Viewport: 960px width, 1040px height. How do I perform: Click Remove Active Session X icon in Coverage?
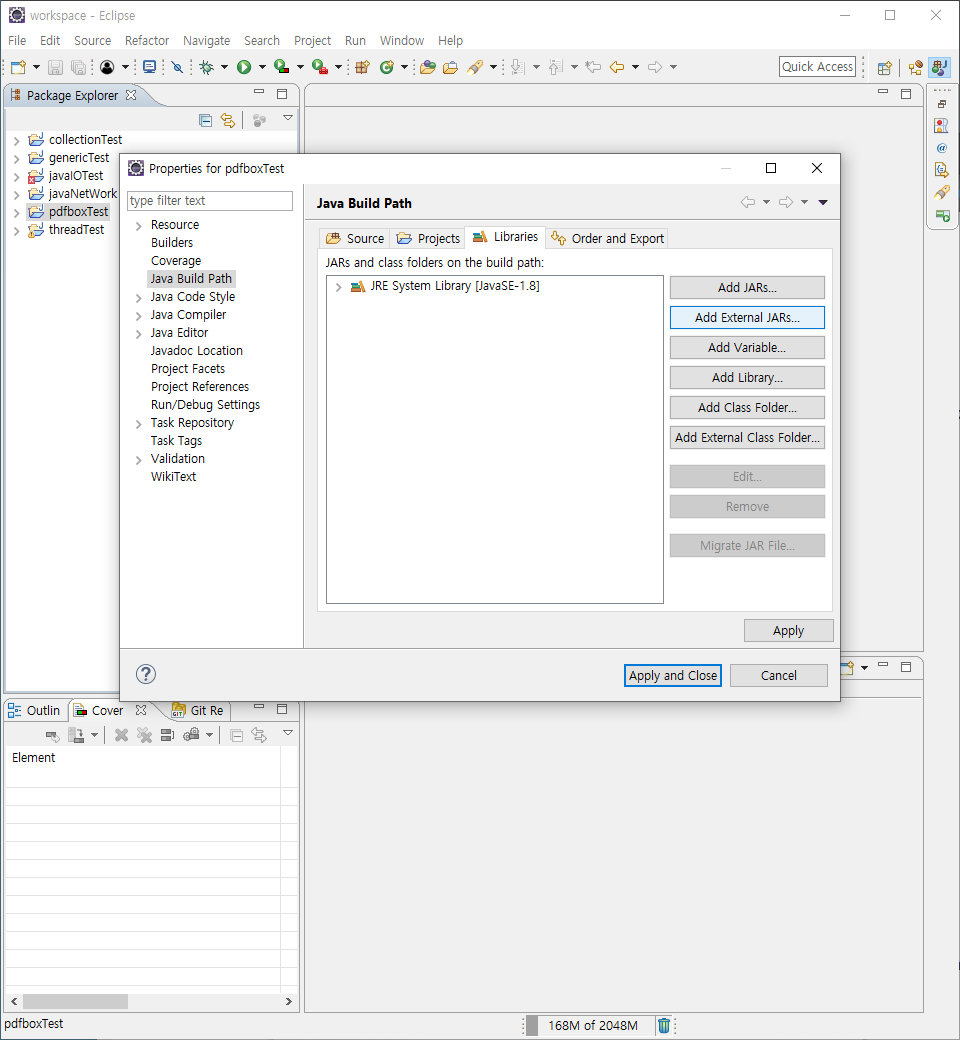click(121, 735)
